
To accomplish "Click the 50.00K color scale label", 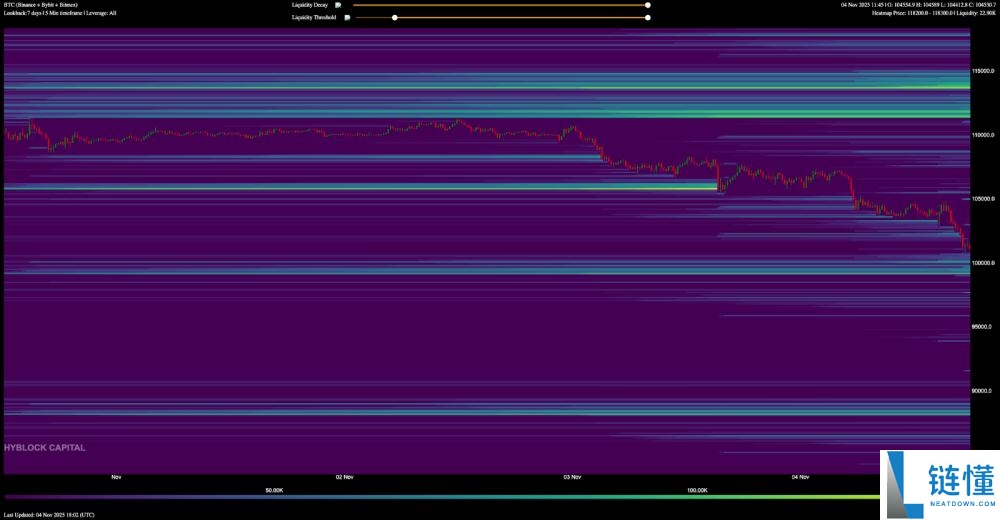I will 274,490.
